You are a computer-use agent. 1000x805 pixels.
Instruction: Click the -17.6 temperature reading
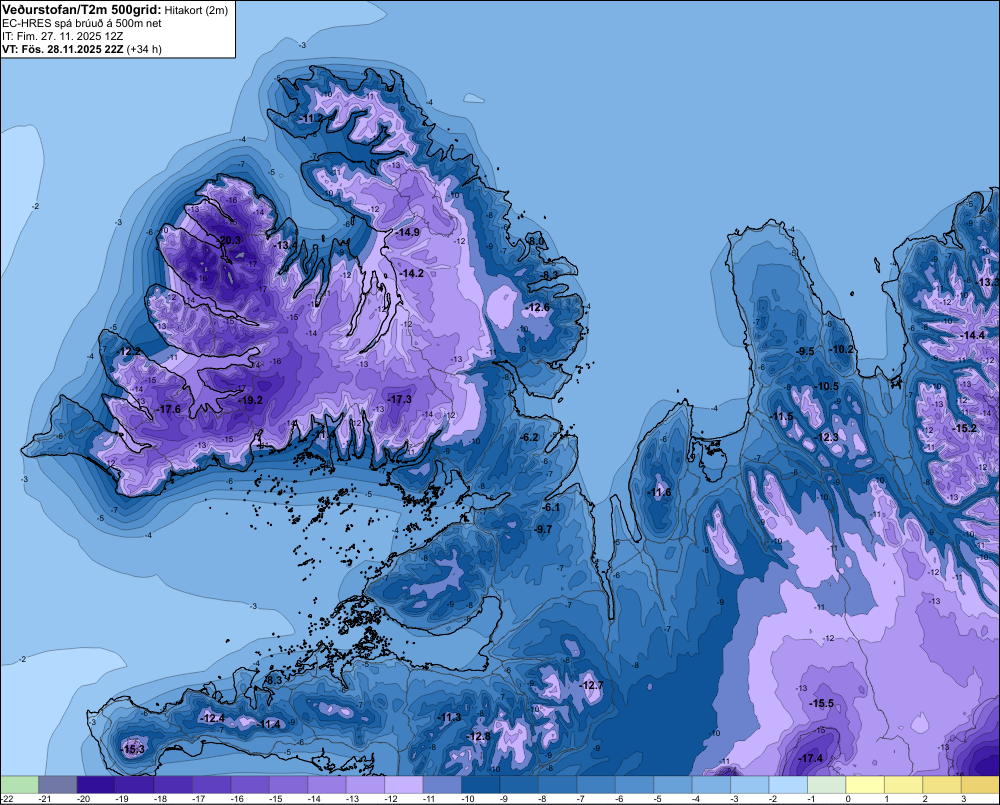(x=168, y=410)
